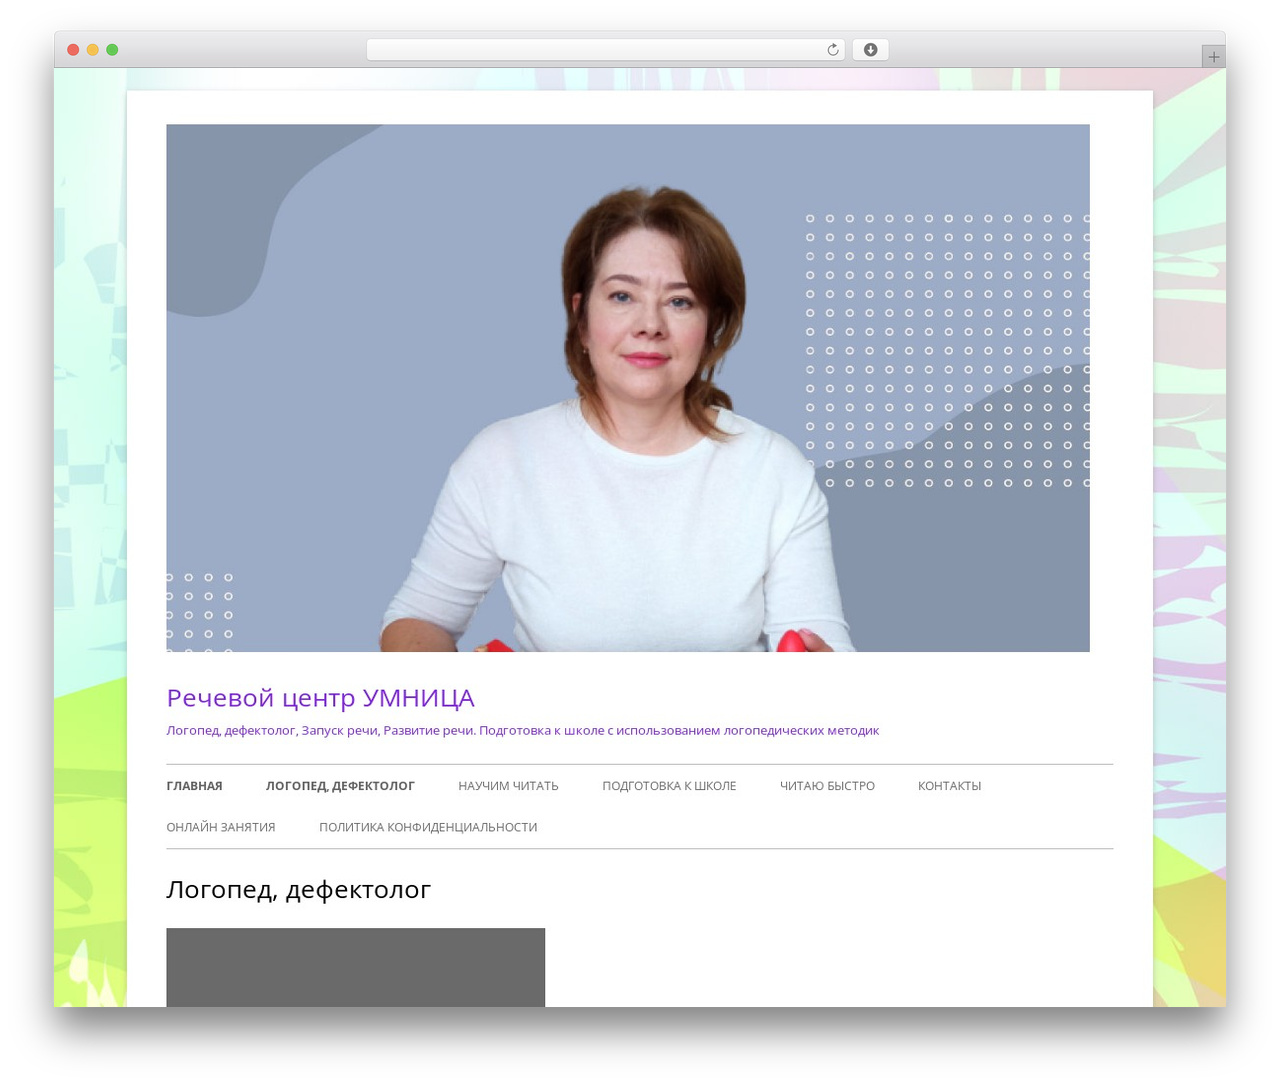Maximize window with green button

pyautogui.click(x=112, y=50)
